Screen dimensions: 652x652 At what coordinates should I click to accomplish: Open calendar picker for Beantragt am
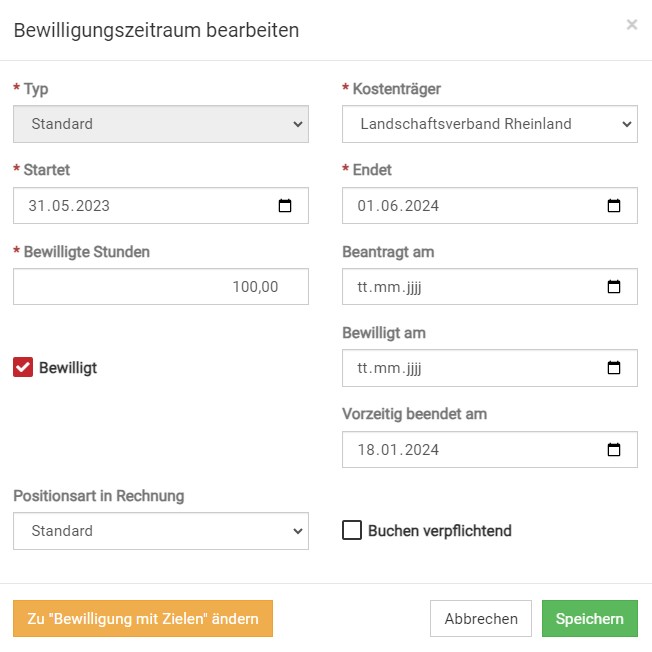[x=614, y=287]
